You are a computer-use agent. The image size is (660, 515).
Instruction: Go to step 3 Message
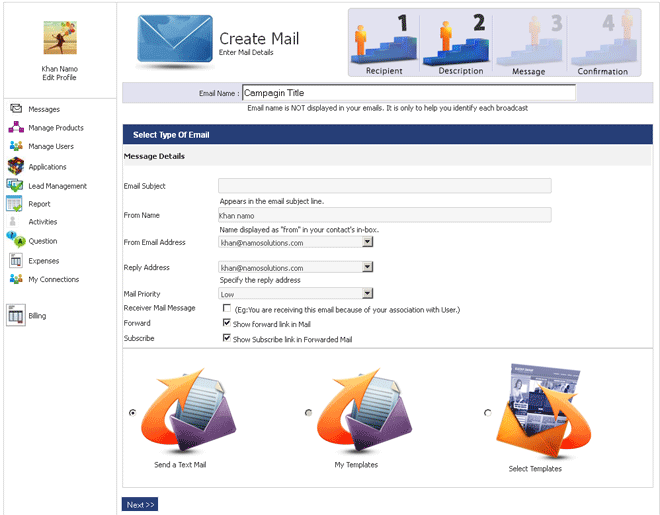tap(530, 44)
